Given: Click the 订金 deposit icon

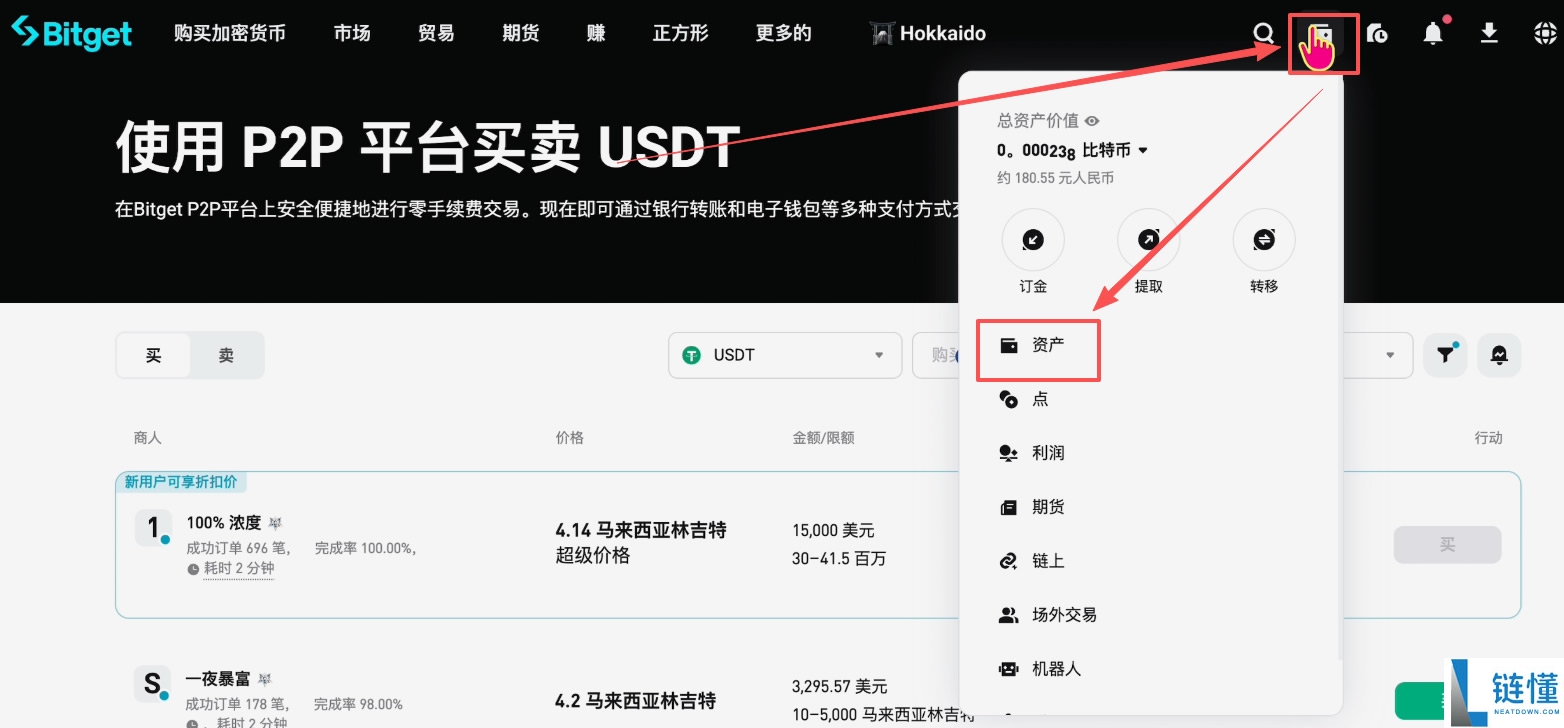Looking at the screenshot, I should (1032, 240).
